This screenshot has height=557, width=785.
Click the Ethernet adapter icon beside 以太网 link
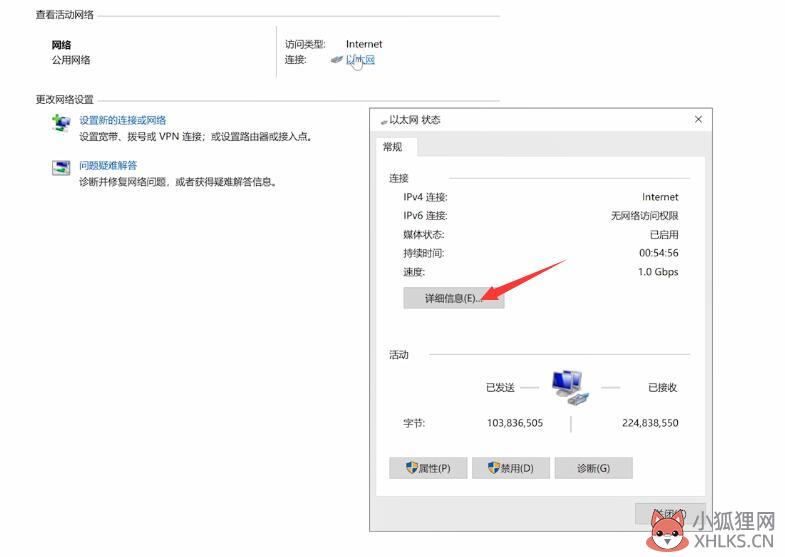point(337,60)
